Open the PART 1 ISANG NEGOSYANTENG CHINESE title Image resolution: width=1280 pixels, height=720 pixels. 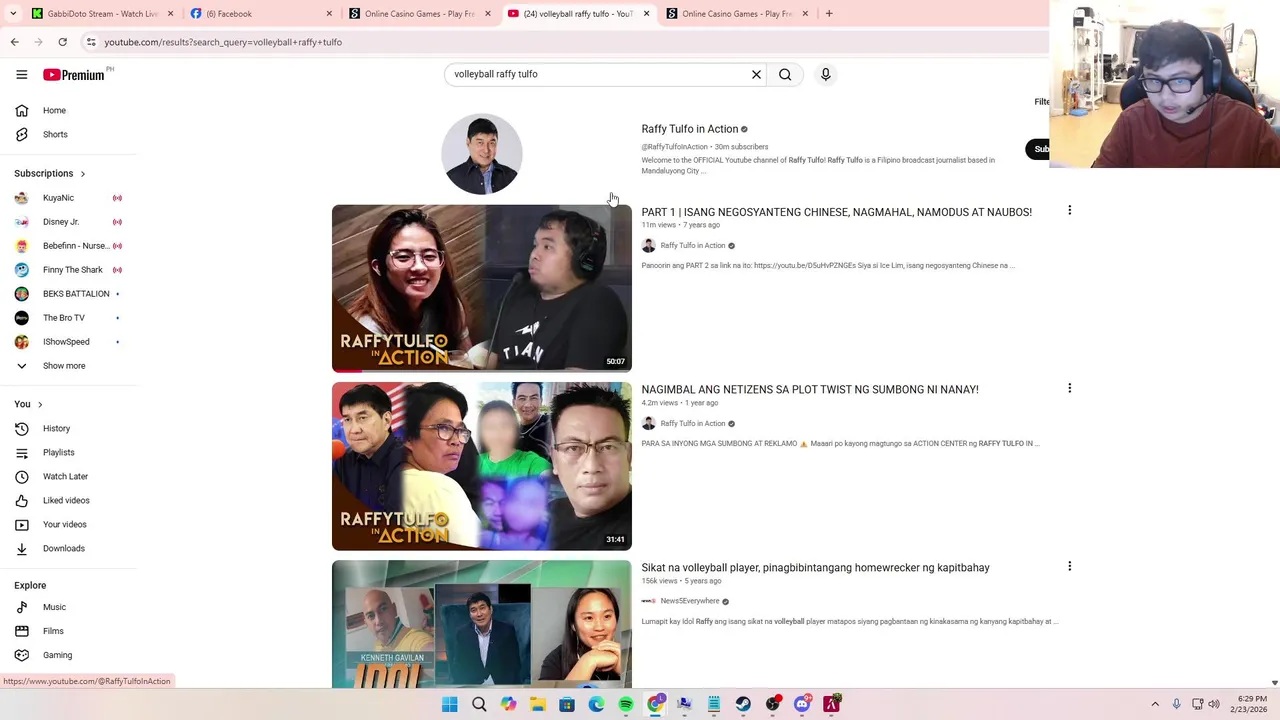pos(836,212)
